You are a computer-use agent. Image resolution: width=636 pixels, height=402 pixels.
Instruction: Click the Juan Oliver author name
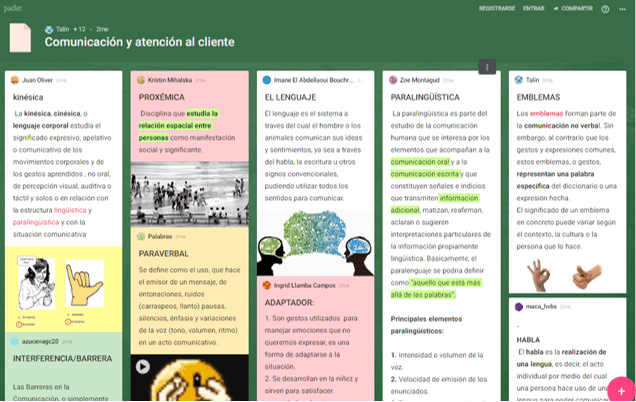tap(37, 80)
